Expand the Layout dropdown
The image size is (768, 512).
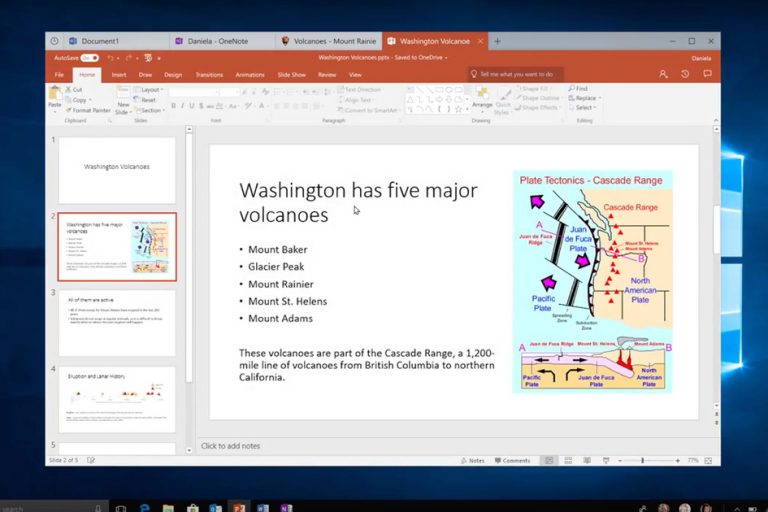[x=151, y=89]
